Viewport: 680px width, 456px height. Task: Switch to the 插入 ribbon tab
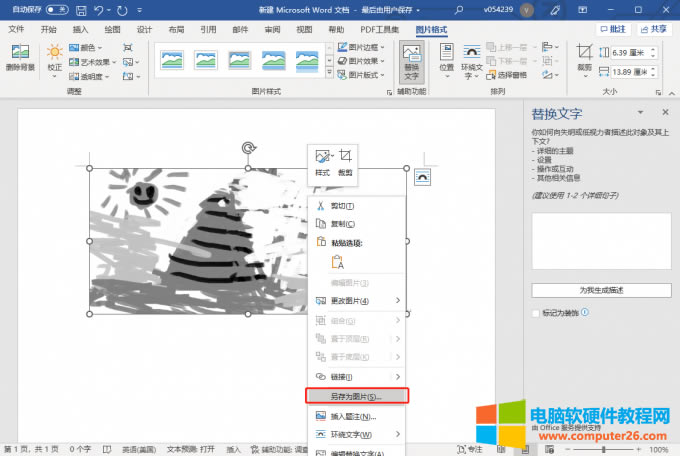click(x=81, y=30)
